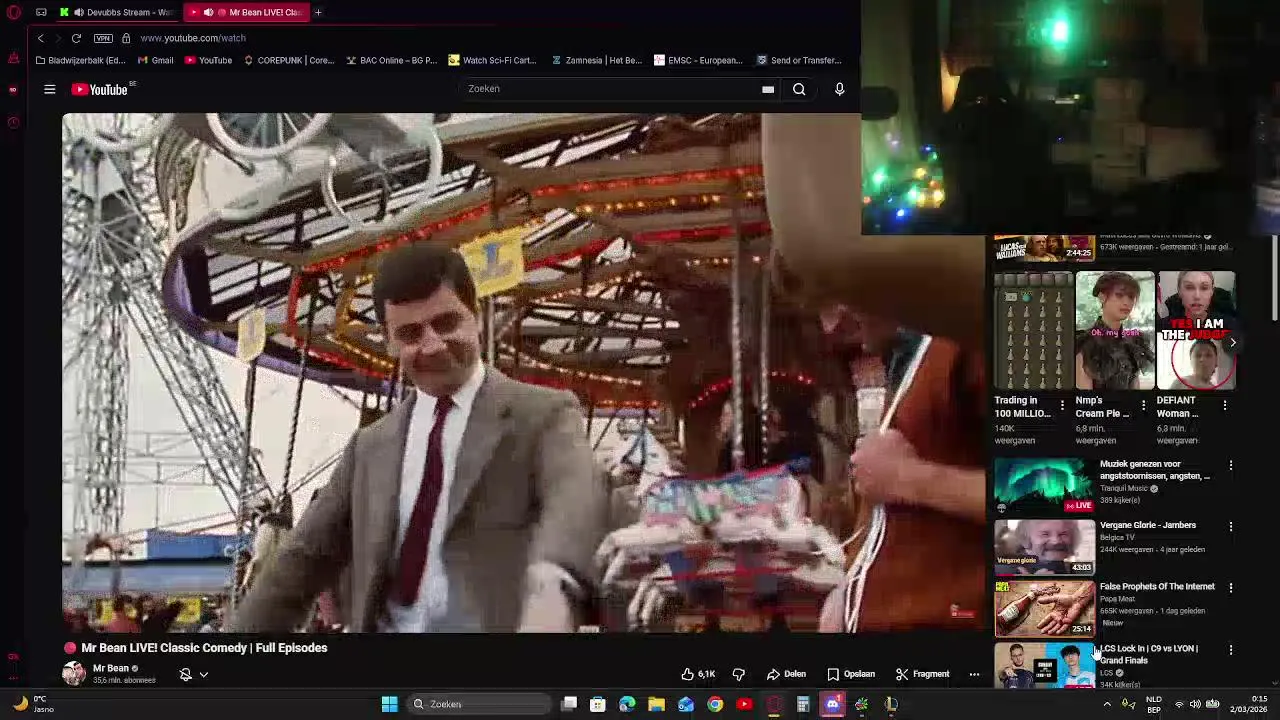Open the Watch Sci-Fi Cart bookmark
Screen dimensions: 1280x720
click(x=492, y=60)
